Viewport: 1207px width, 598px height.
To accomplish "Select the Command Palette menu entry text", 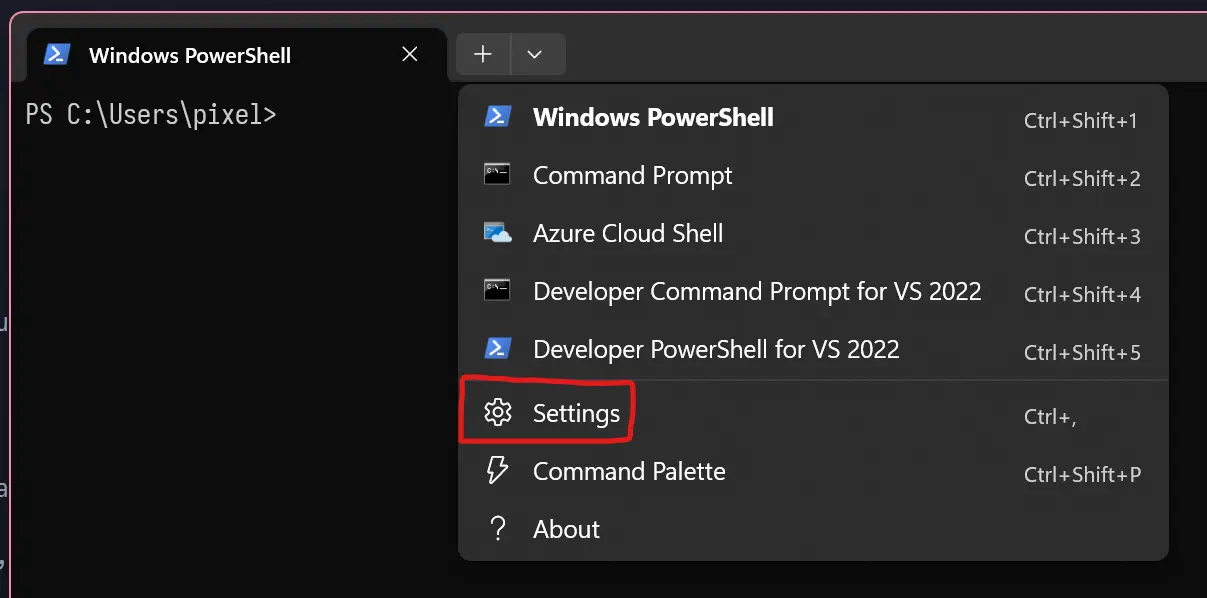I will [629, 472].
